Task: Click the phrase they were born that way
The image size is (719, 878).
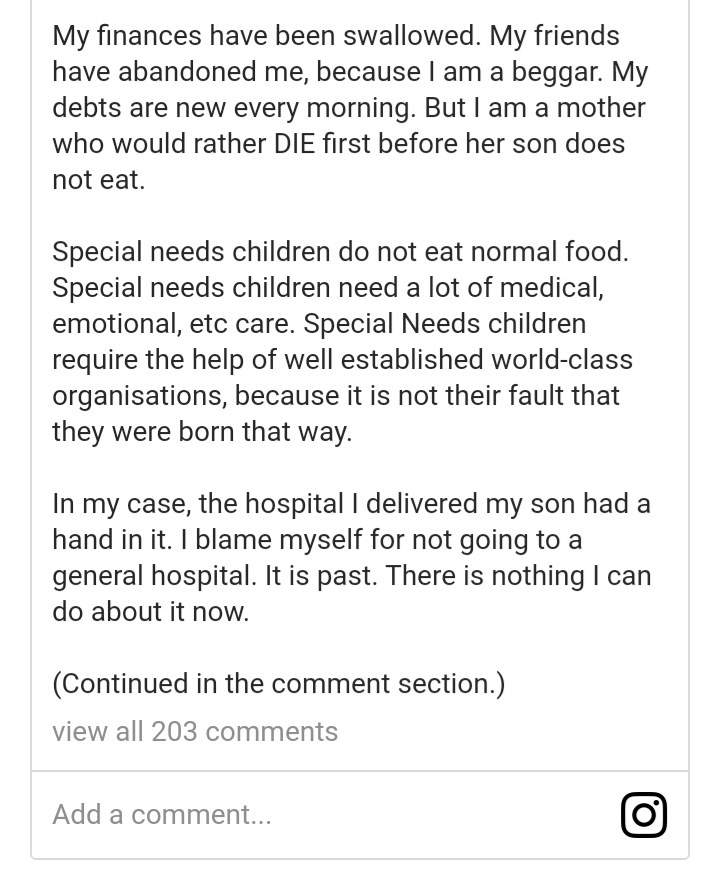Action: (201, 431)
